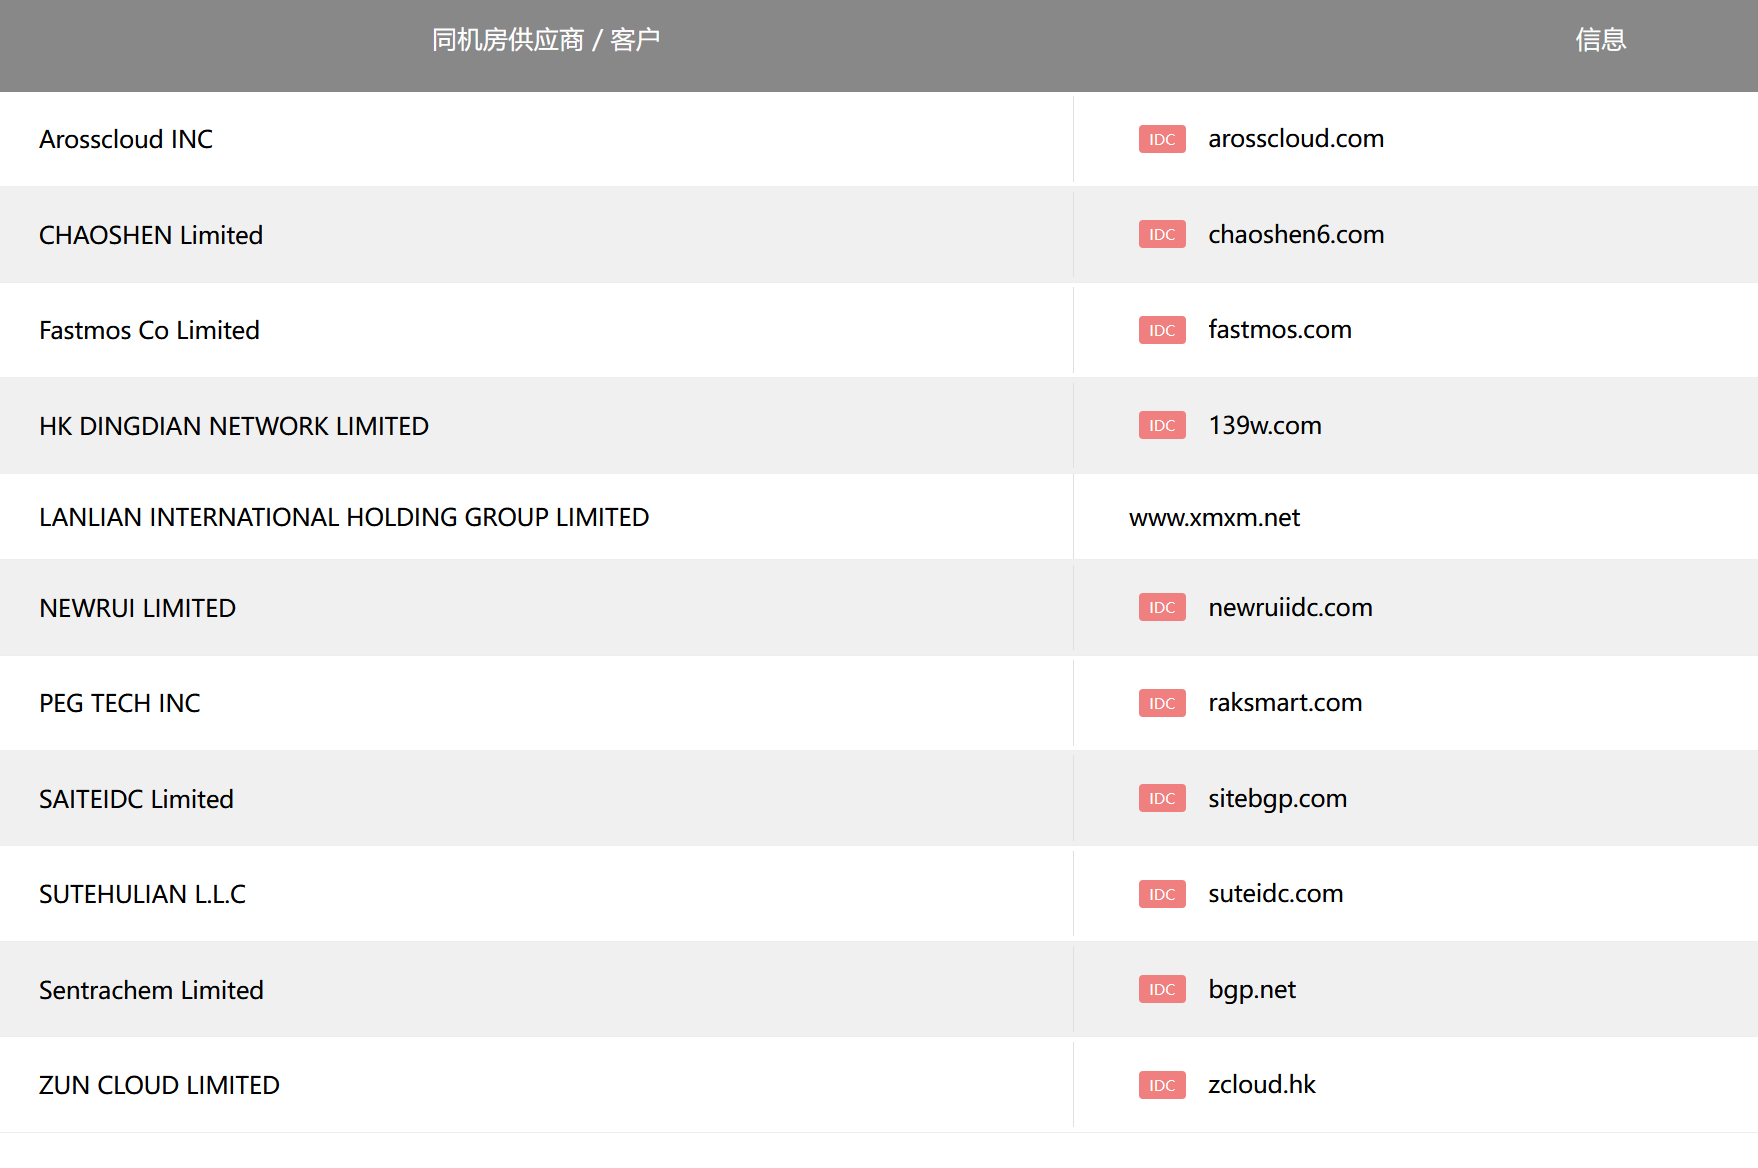Select Arosscloud INC provider name
Image resolution: width=1758 pixels, height=1168 pixels.
126,139
